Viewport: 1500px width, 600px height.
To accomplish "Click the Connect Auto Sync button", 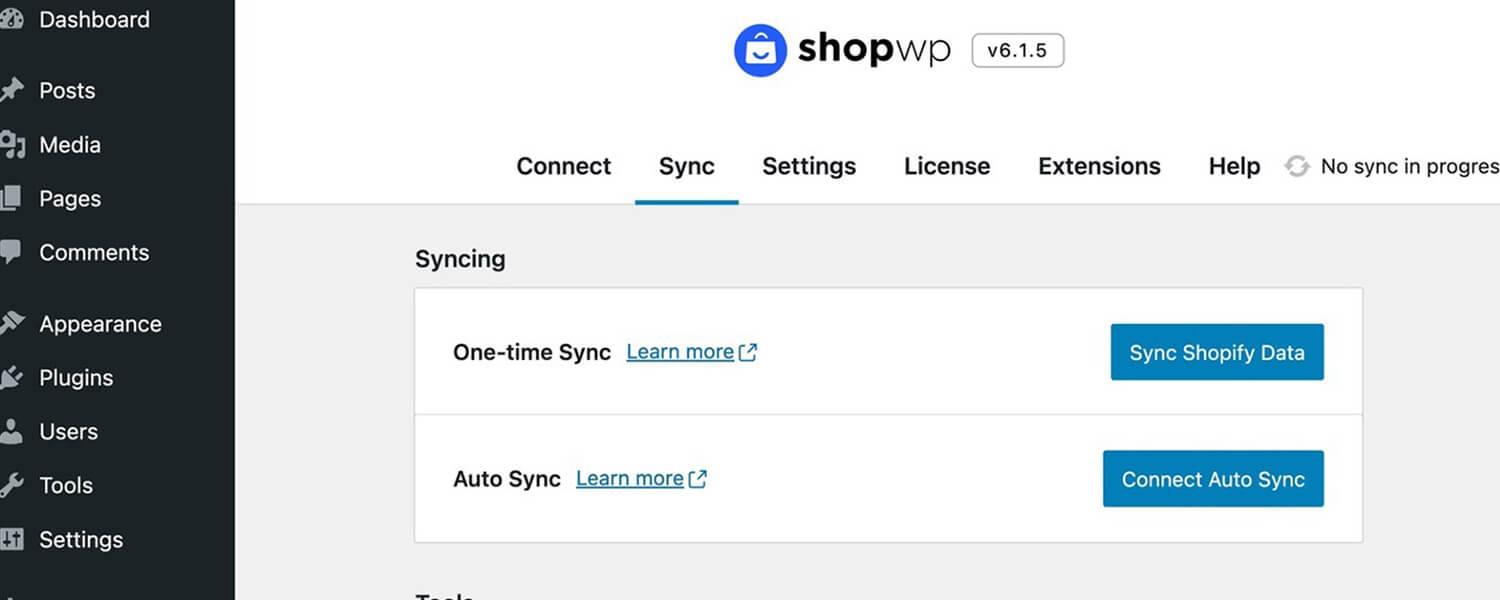I will coord(1213,479).
